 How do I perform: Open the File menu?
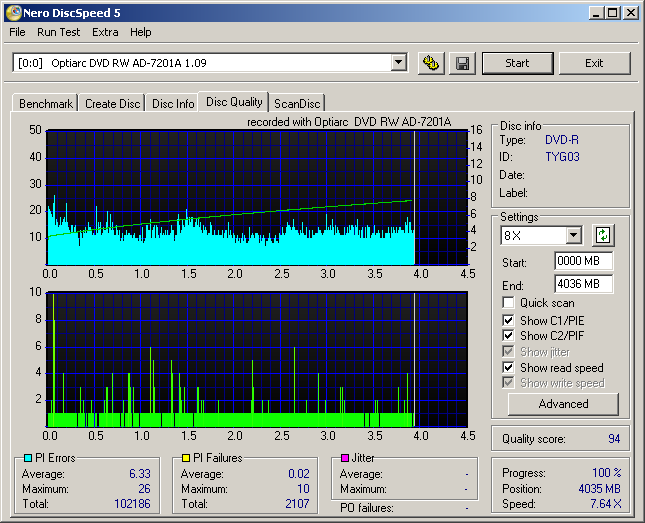coord(18,32)
